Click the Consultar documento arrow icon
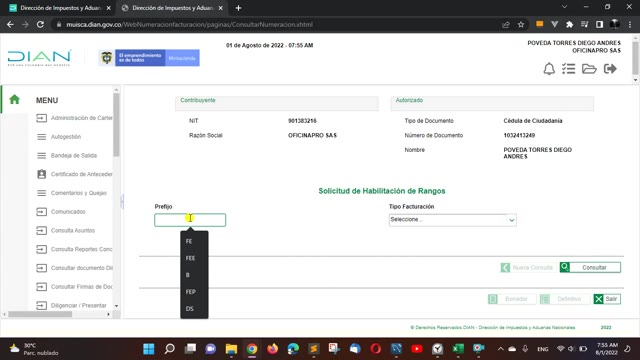The image size is (640, 360). click(x=41, y=268)
